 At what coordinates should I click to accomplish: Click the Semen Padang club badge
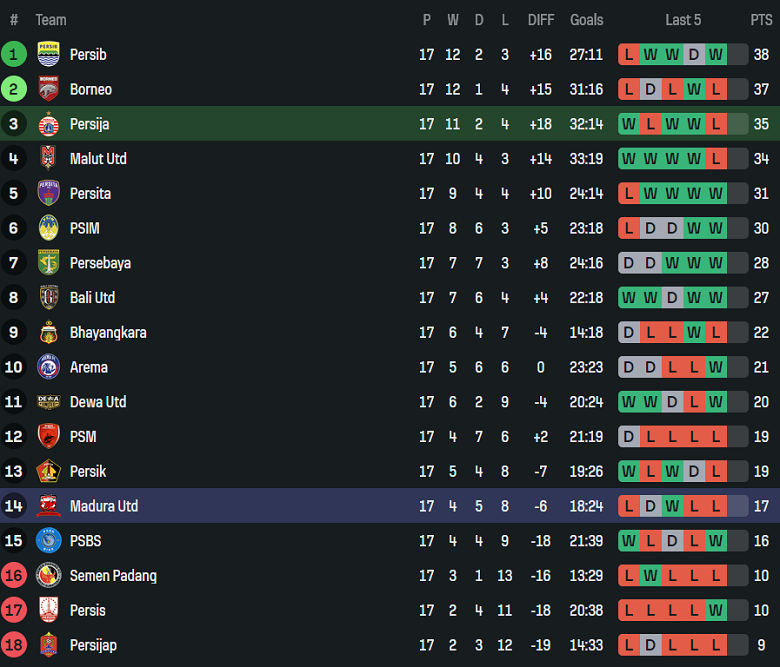[x=48, y=575]
